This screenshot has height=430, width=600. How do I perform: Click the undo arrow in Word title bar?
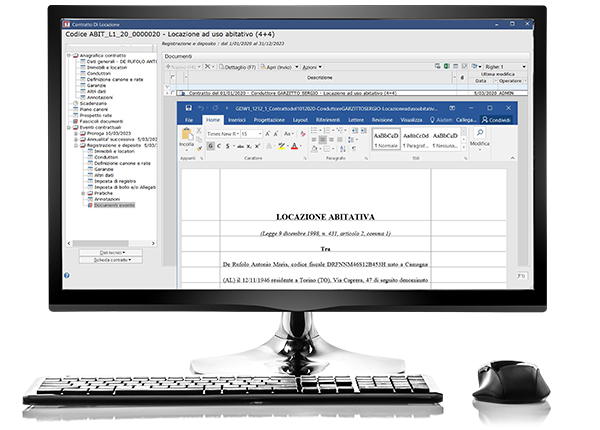tap(199, 107)
